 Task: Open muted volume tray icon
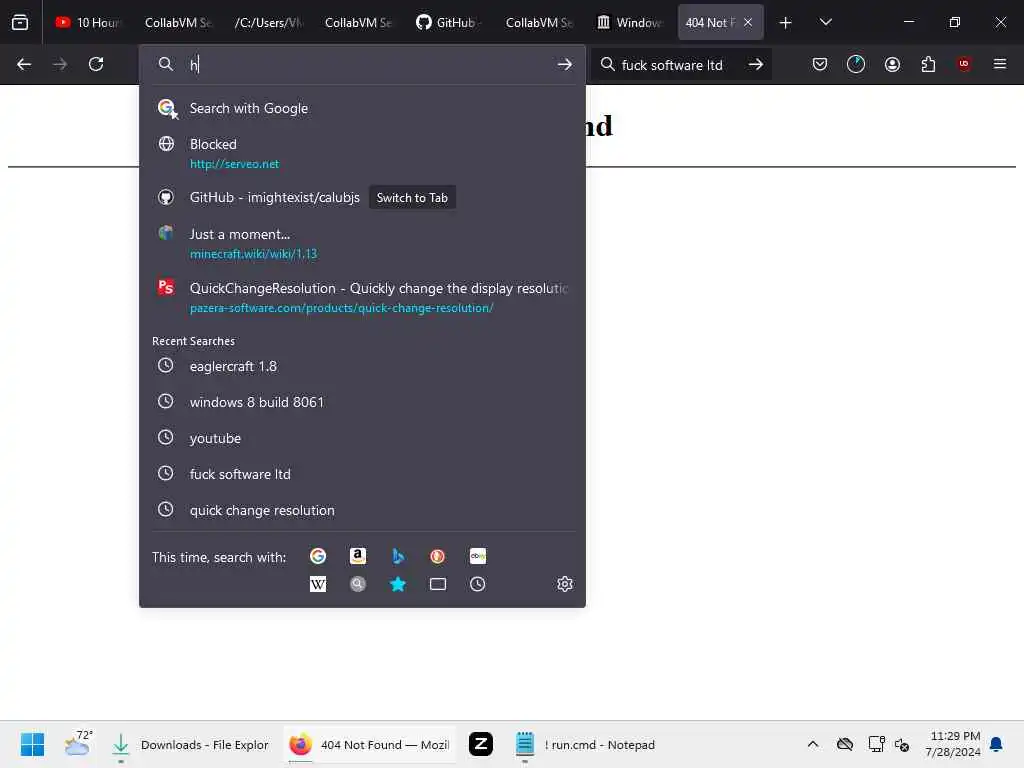click(x=902, y=744)
